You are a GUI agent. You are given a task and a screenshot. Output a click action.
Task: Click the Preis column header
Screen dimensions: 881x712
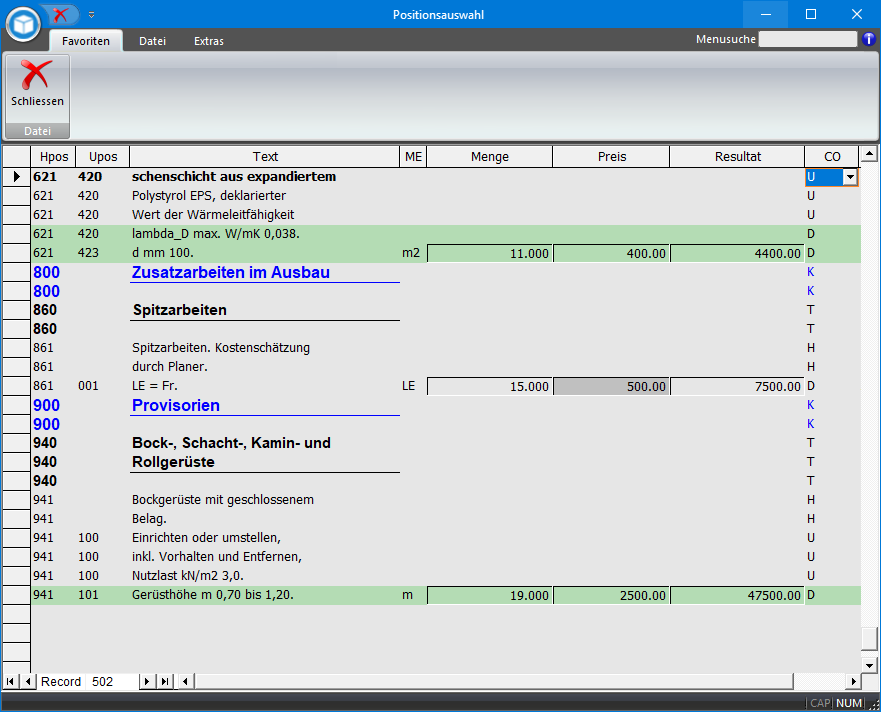click(x=611, y=157)
